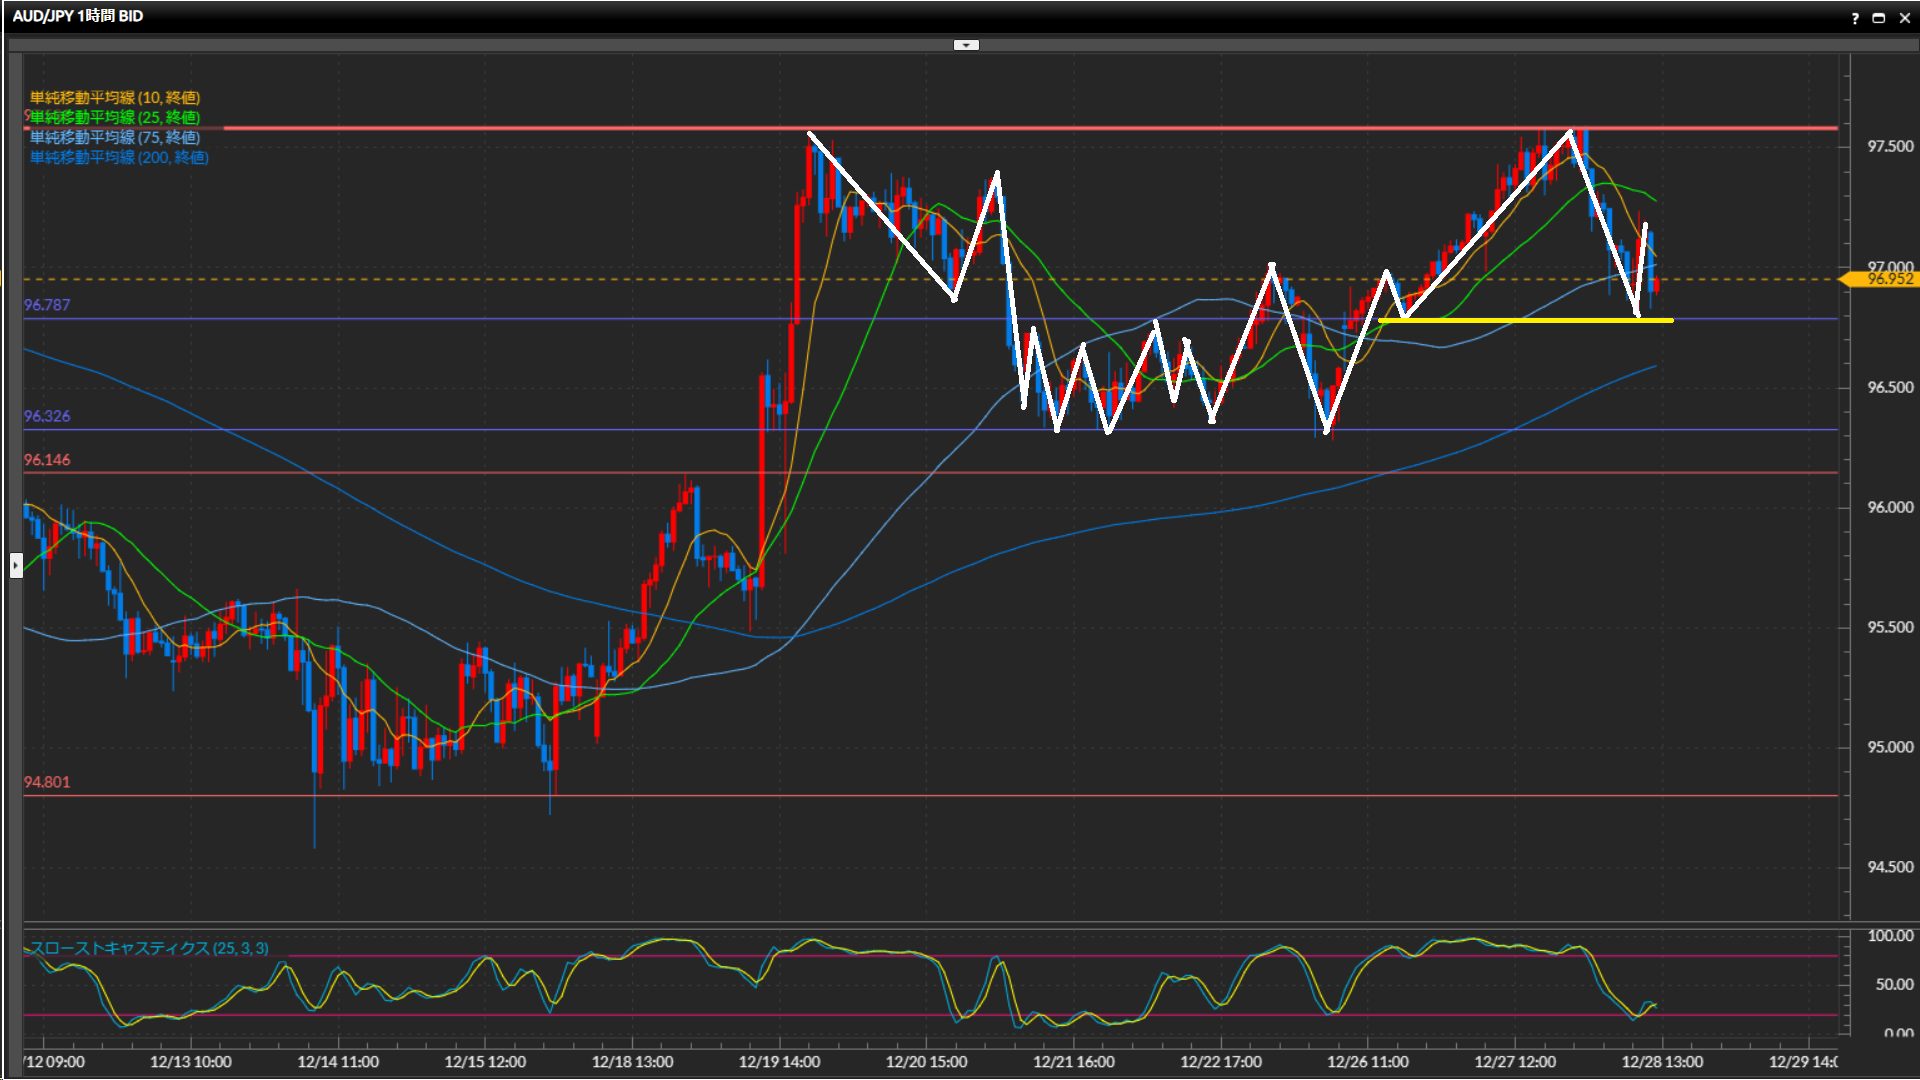Screen dimensions: 1920x1080
Task: Expand the top toolbar dropdown arrow
Action: click(966, 45)
